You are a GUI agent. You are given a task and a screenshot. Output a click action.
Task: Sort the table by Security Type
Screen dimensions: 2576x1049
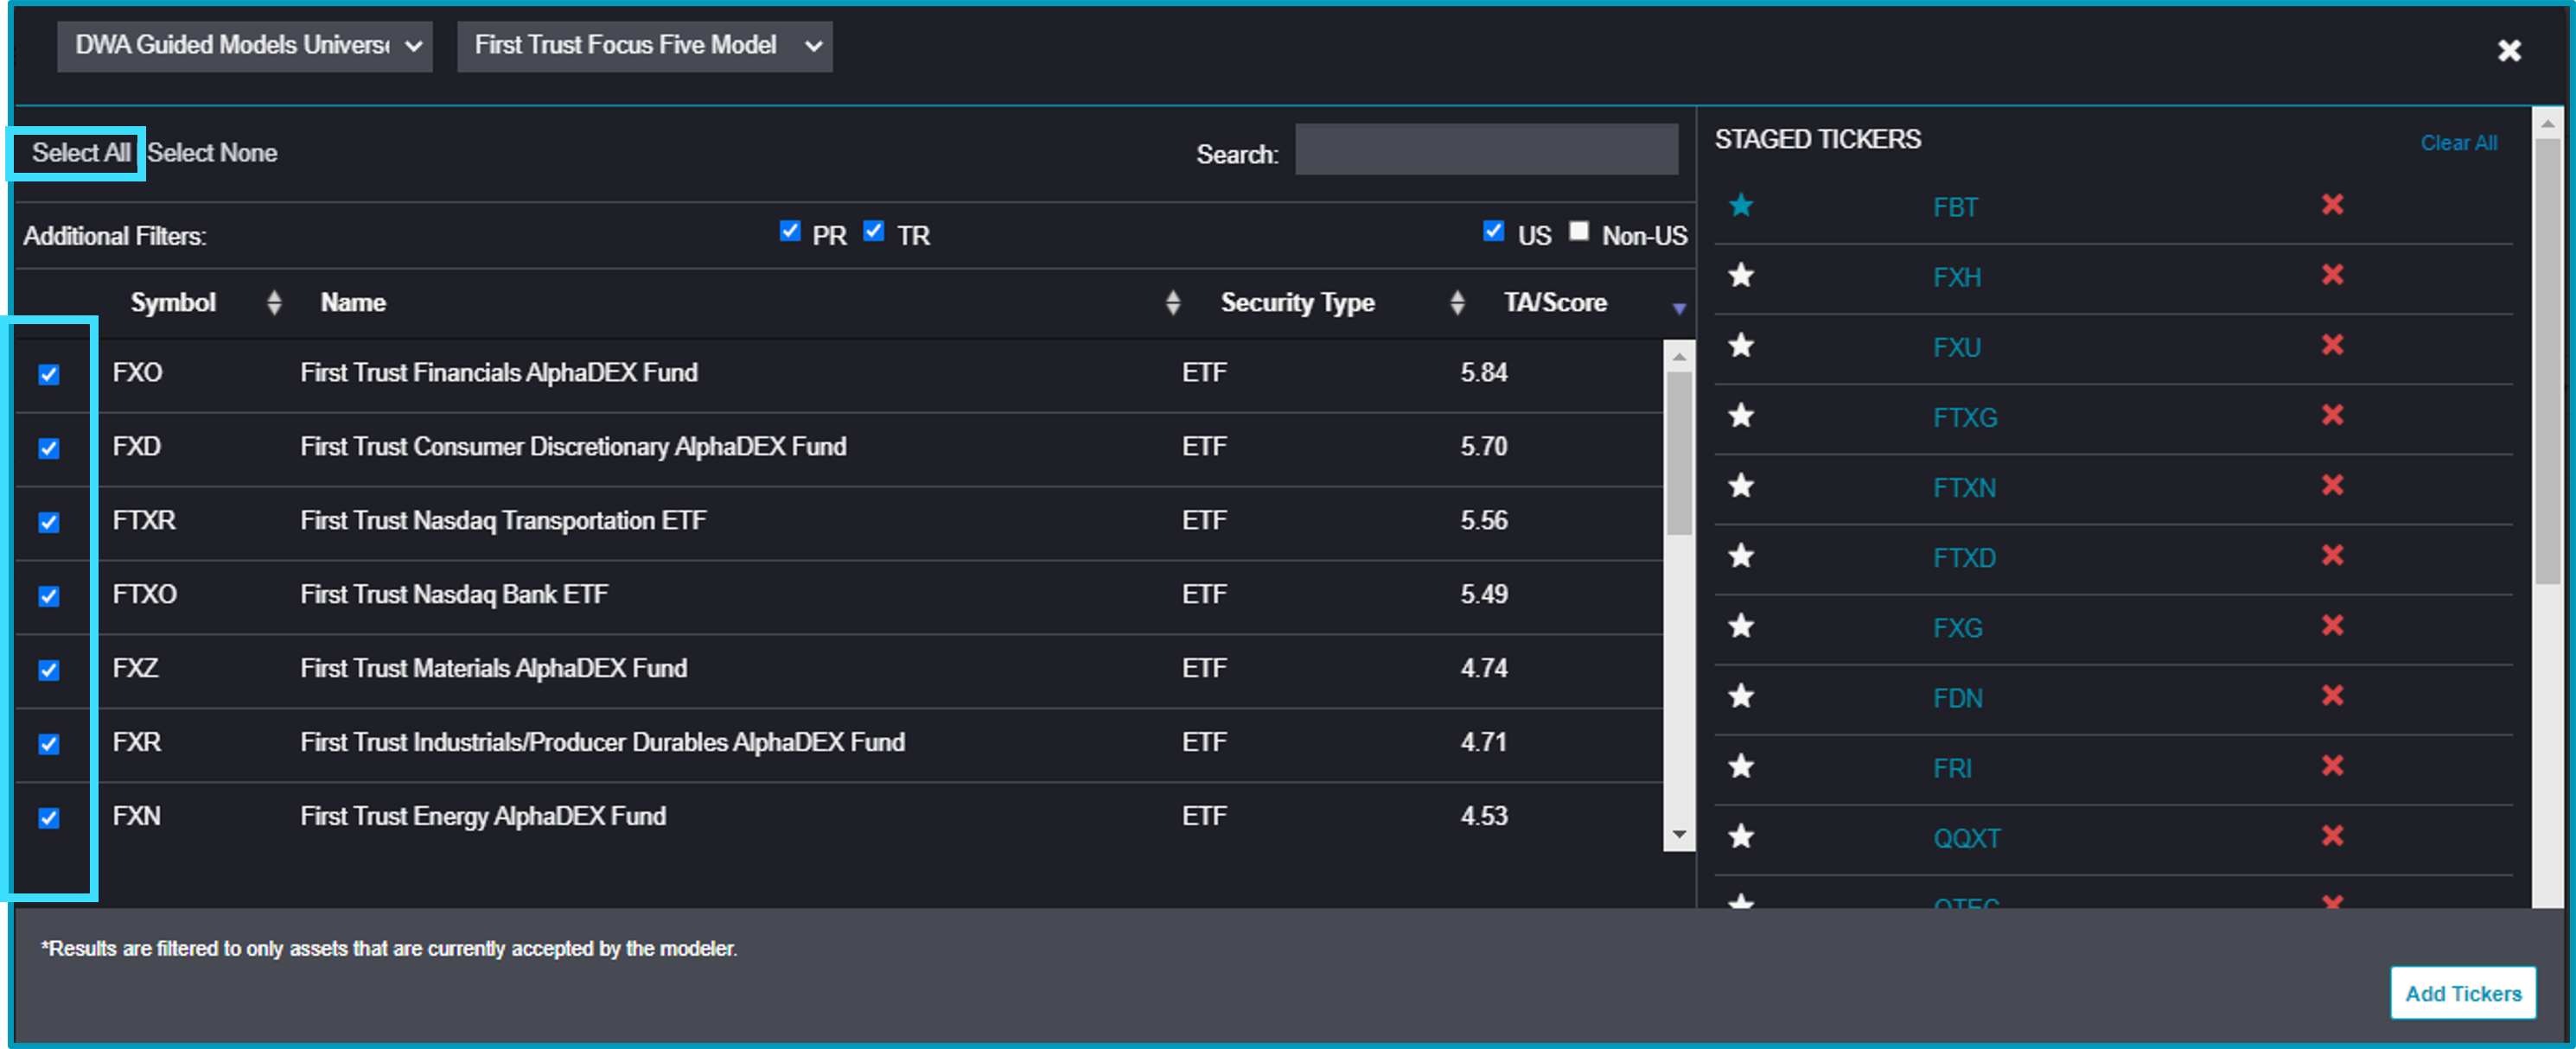pyautogui.click(x=1457, y=302)
